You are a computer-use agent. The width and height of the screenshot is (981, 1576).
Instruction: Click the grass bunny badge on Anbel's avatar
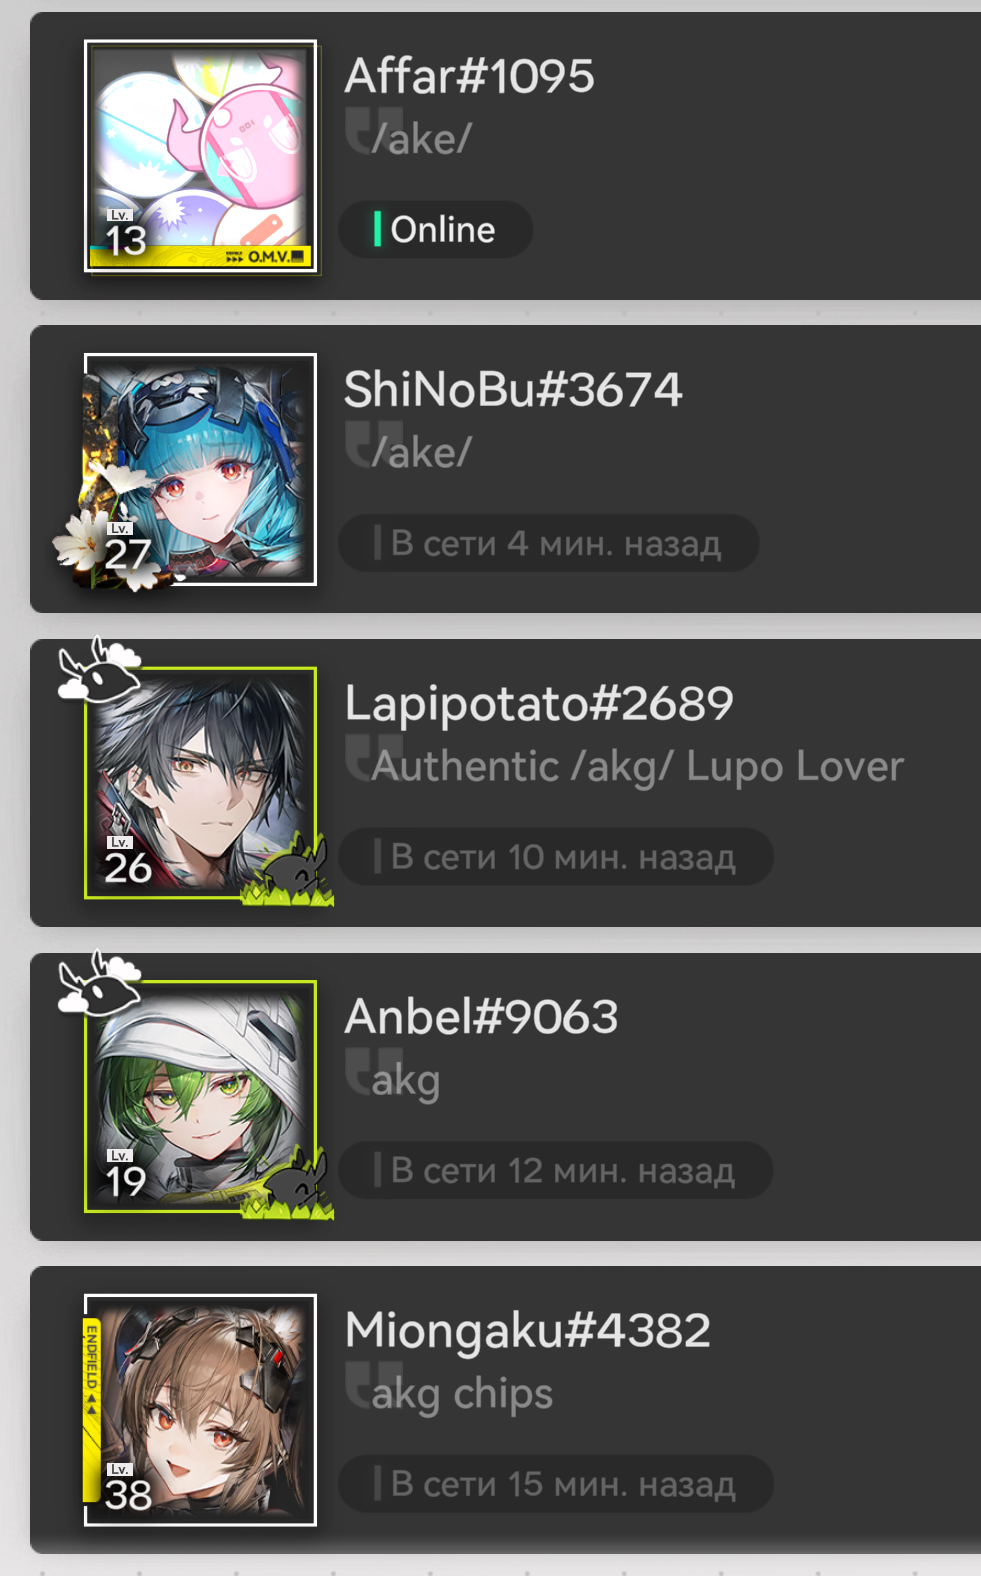pos(291,1186)
